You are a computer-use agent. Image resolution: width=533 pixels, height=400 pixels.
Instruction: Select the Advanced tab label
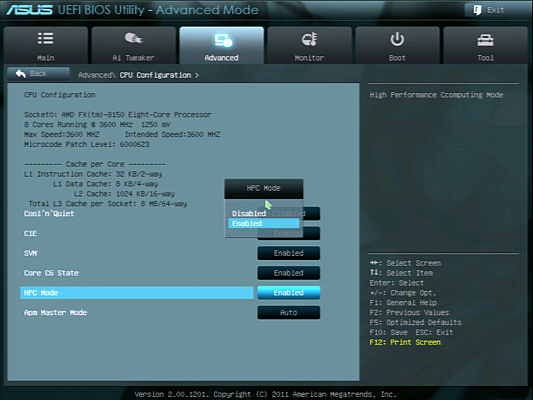221,58
